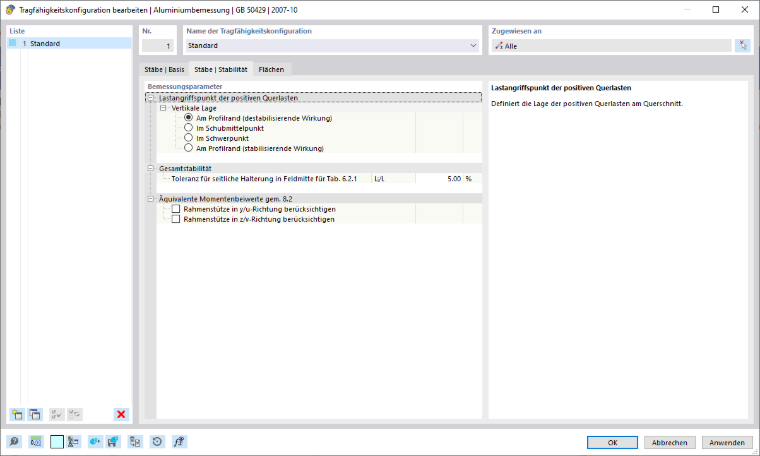Image resolution: width=760 pixels, height=456 pixels.
Task: Collapse the Äquivalente Momentenbeiwerte gem. 8.2 section
Action: coord(151,199)
